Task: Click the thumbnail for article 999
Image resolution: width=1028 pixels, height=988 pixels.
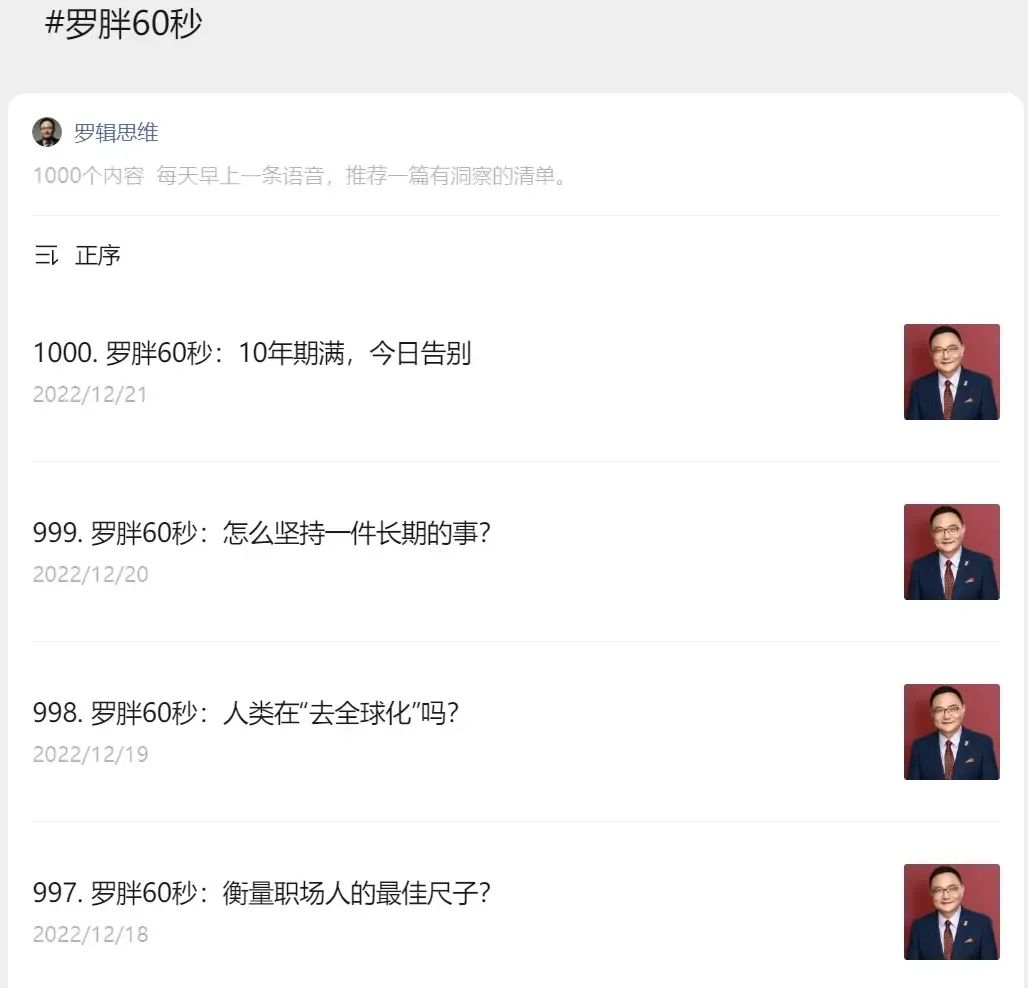Action: (951, 552)
